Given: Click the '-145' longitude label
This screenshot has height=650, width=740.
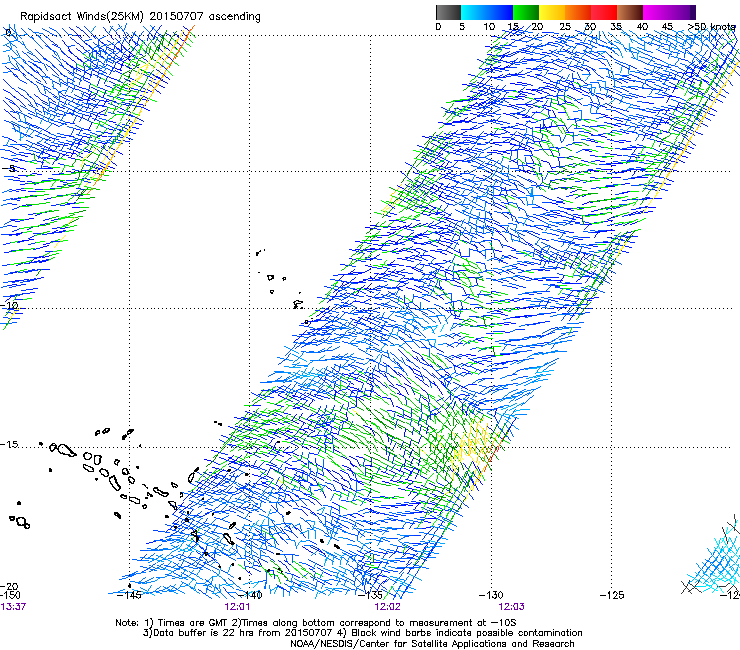Looking at the screenshot, I should tap(128, 595).
